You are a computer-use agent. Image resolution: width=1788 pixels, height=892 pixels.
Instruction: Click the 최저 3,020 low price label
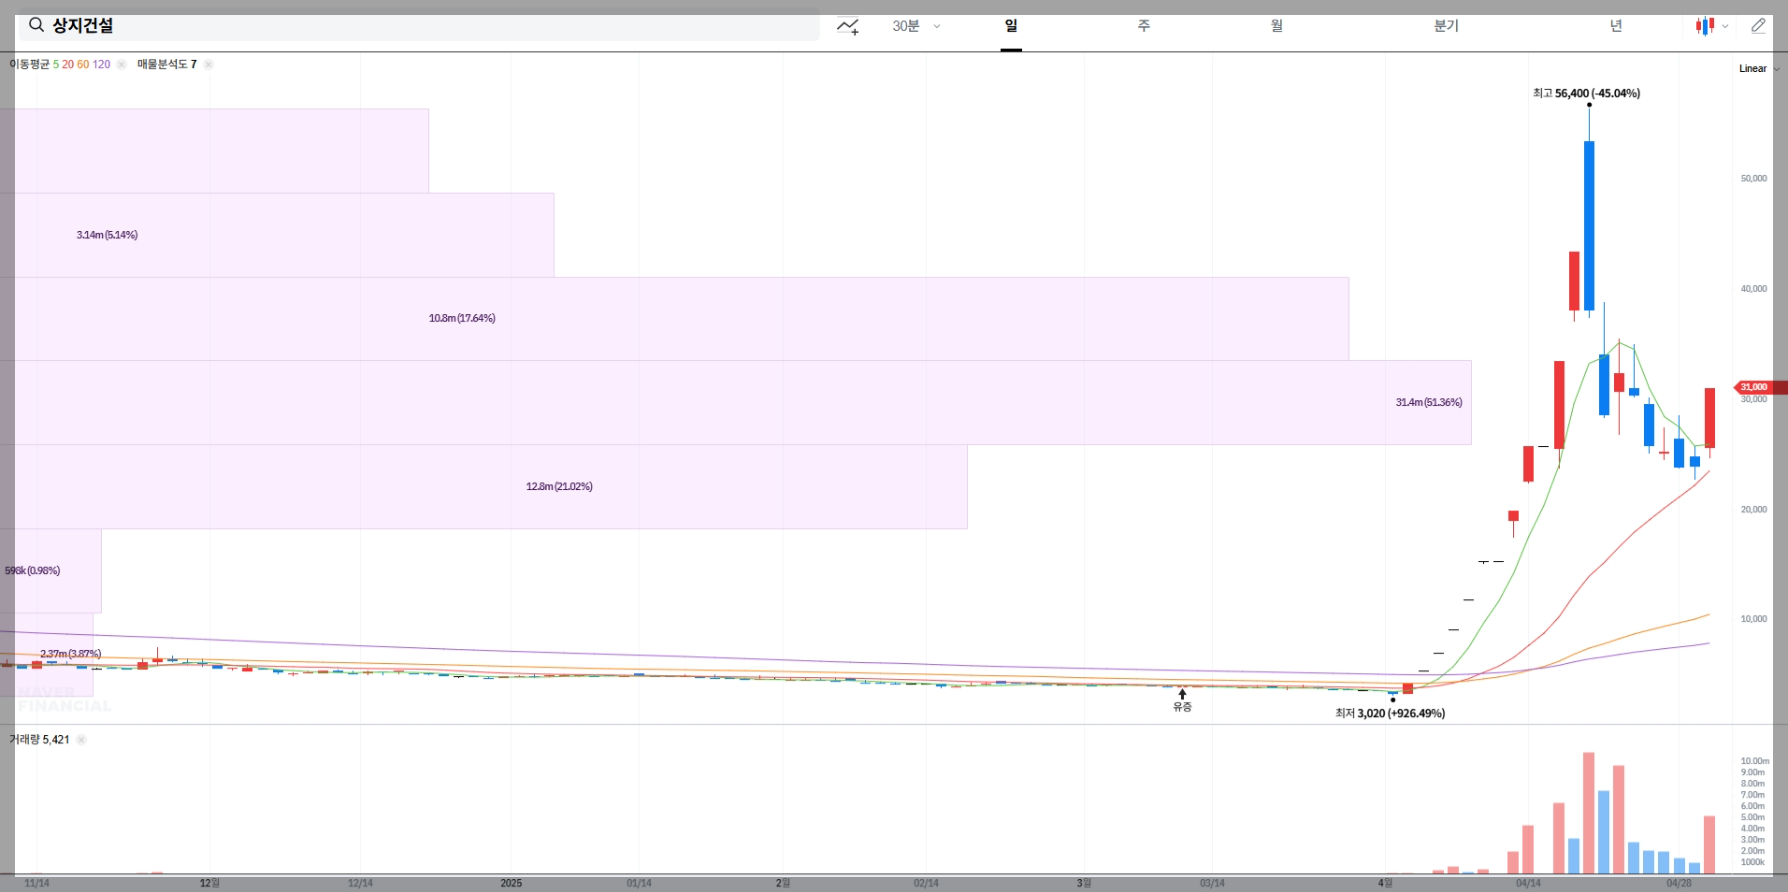[x=1390, y=713]
